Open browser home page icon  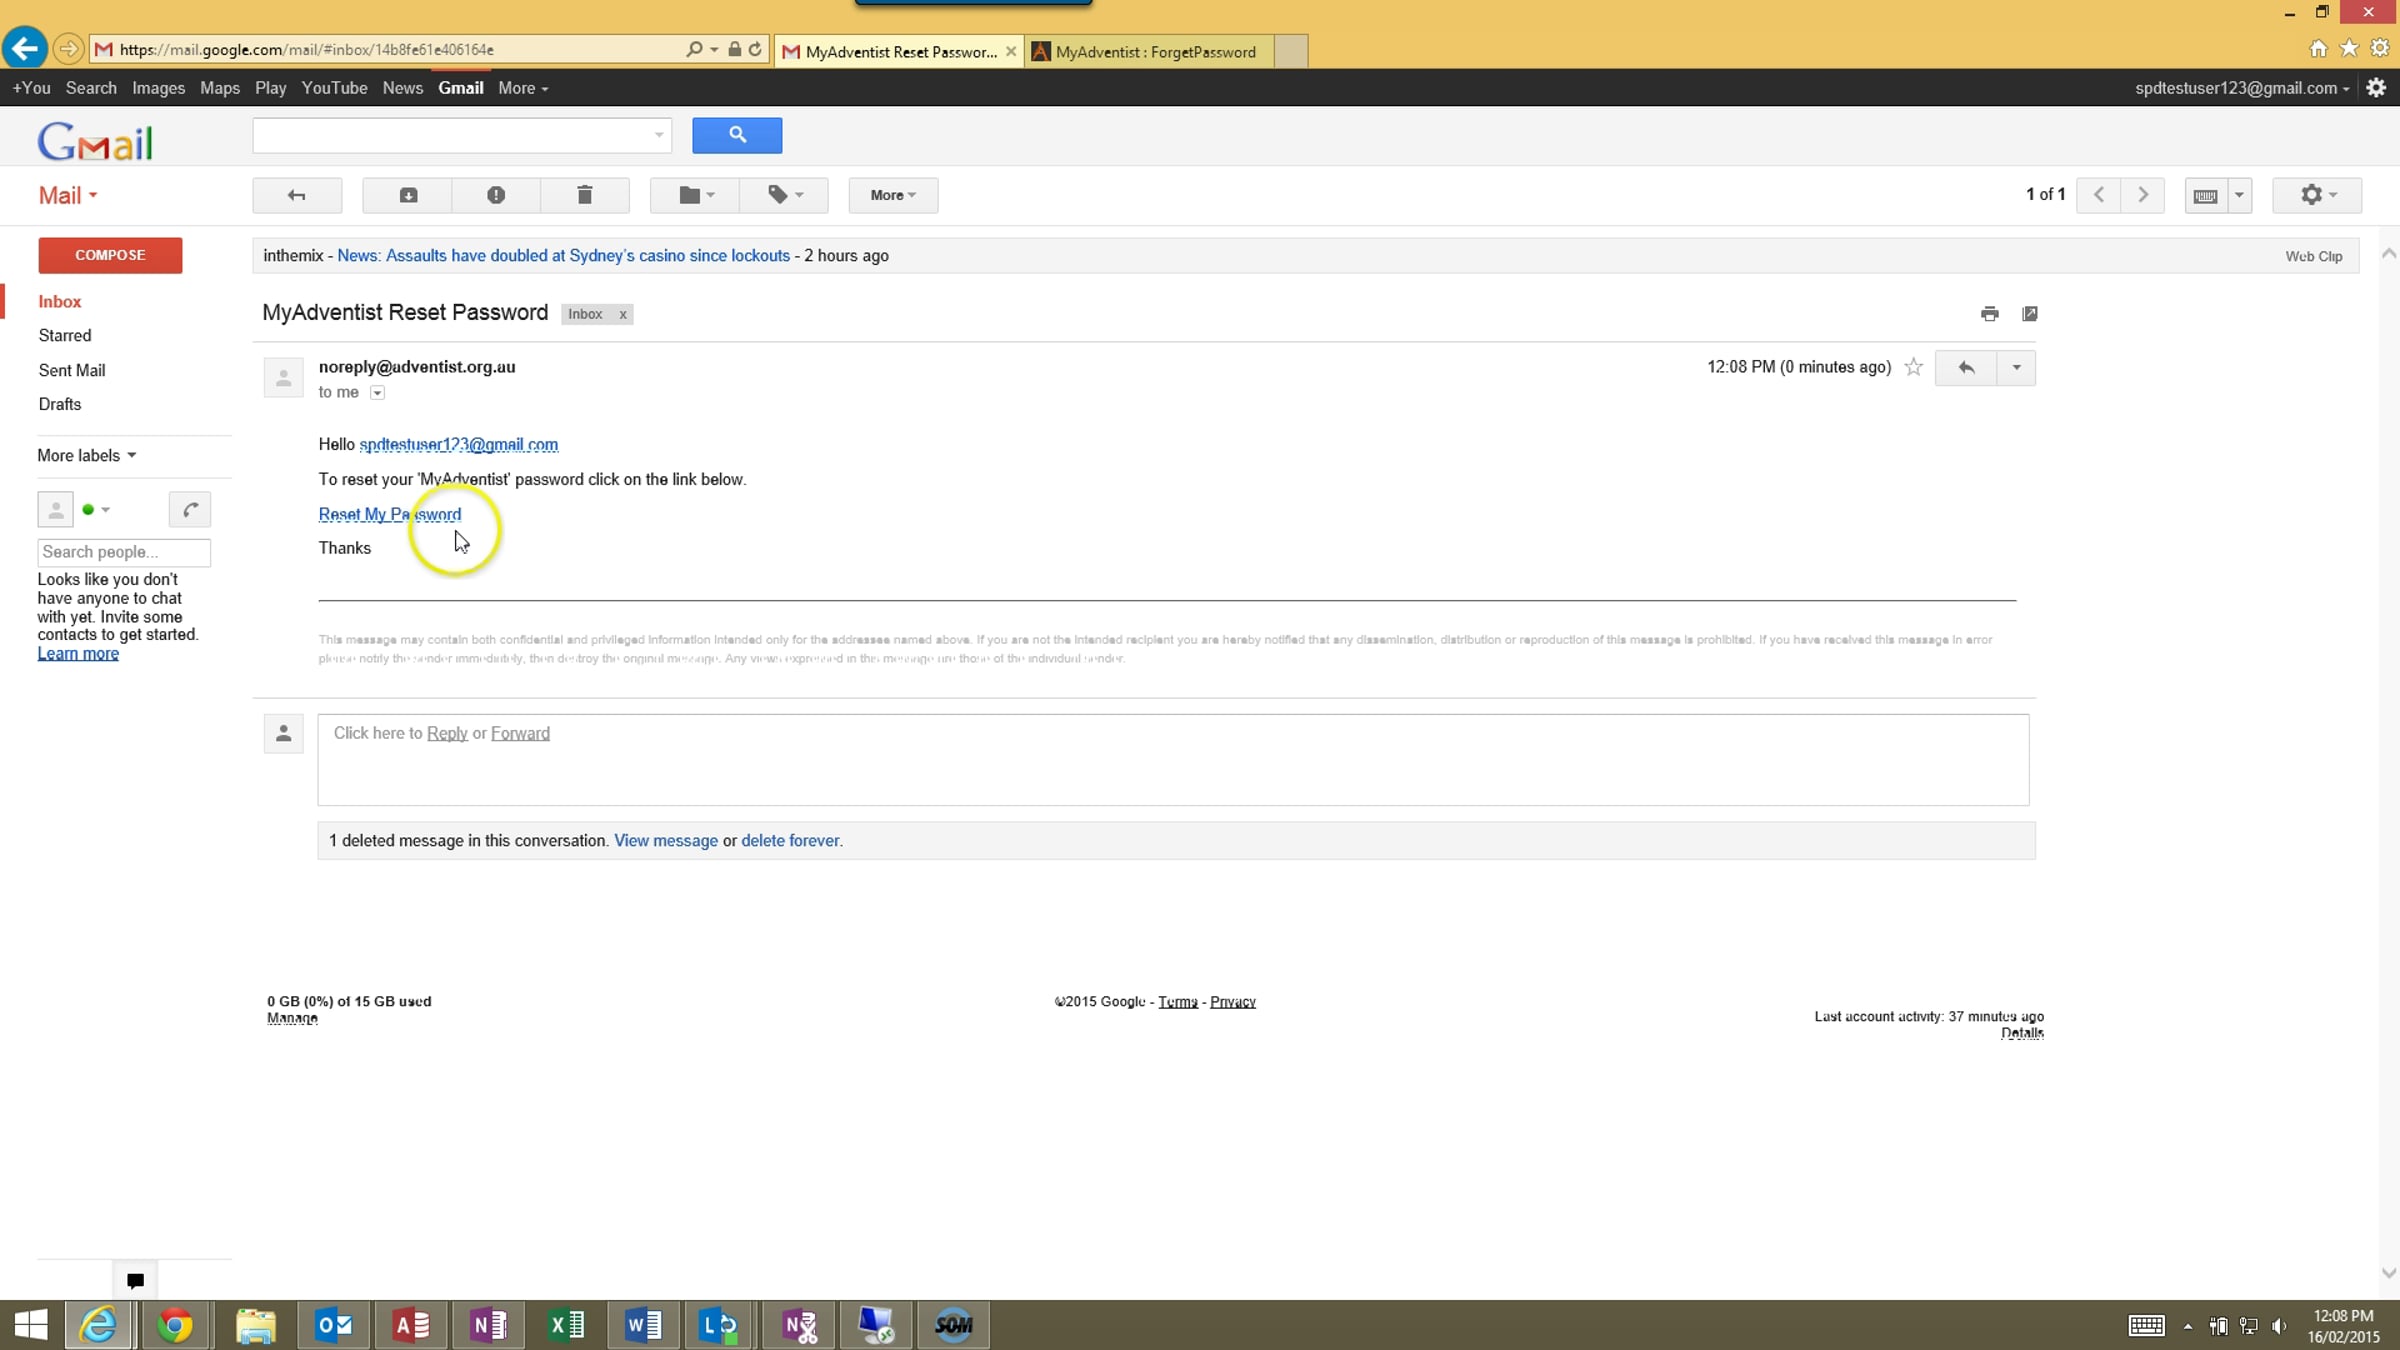[x=2318, y=48]
